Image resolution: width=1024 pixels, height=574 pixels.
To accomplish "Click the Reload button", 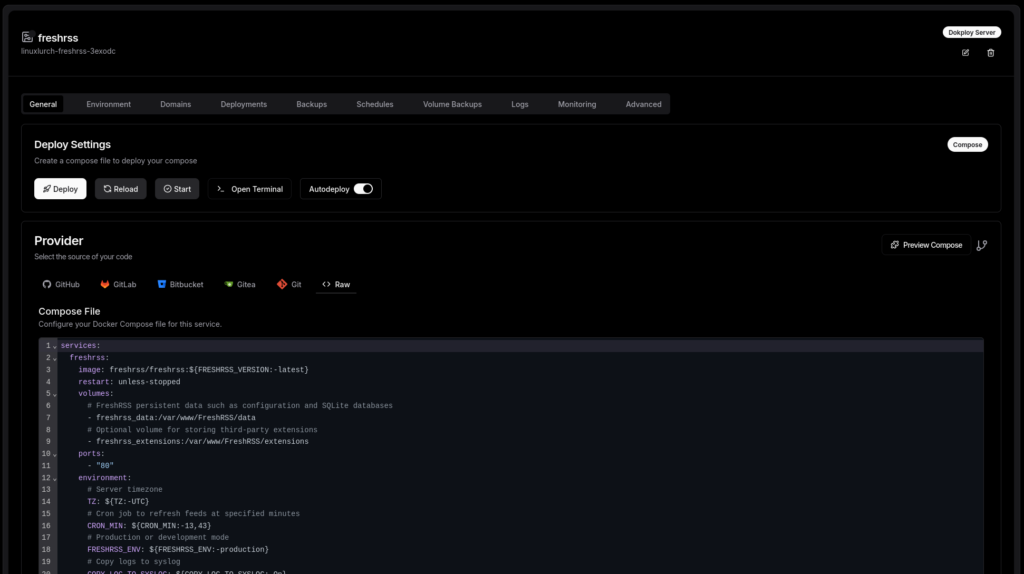I will click(121, 189).
